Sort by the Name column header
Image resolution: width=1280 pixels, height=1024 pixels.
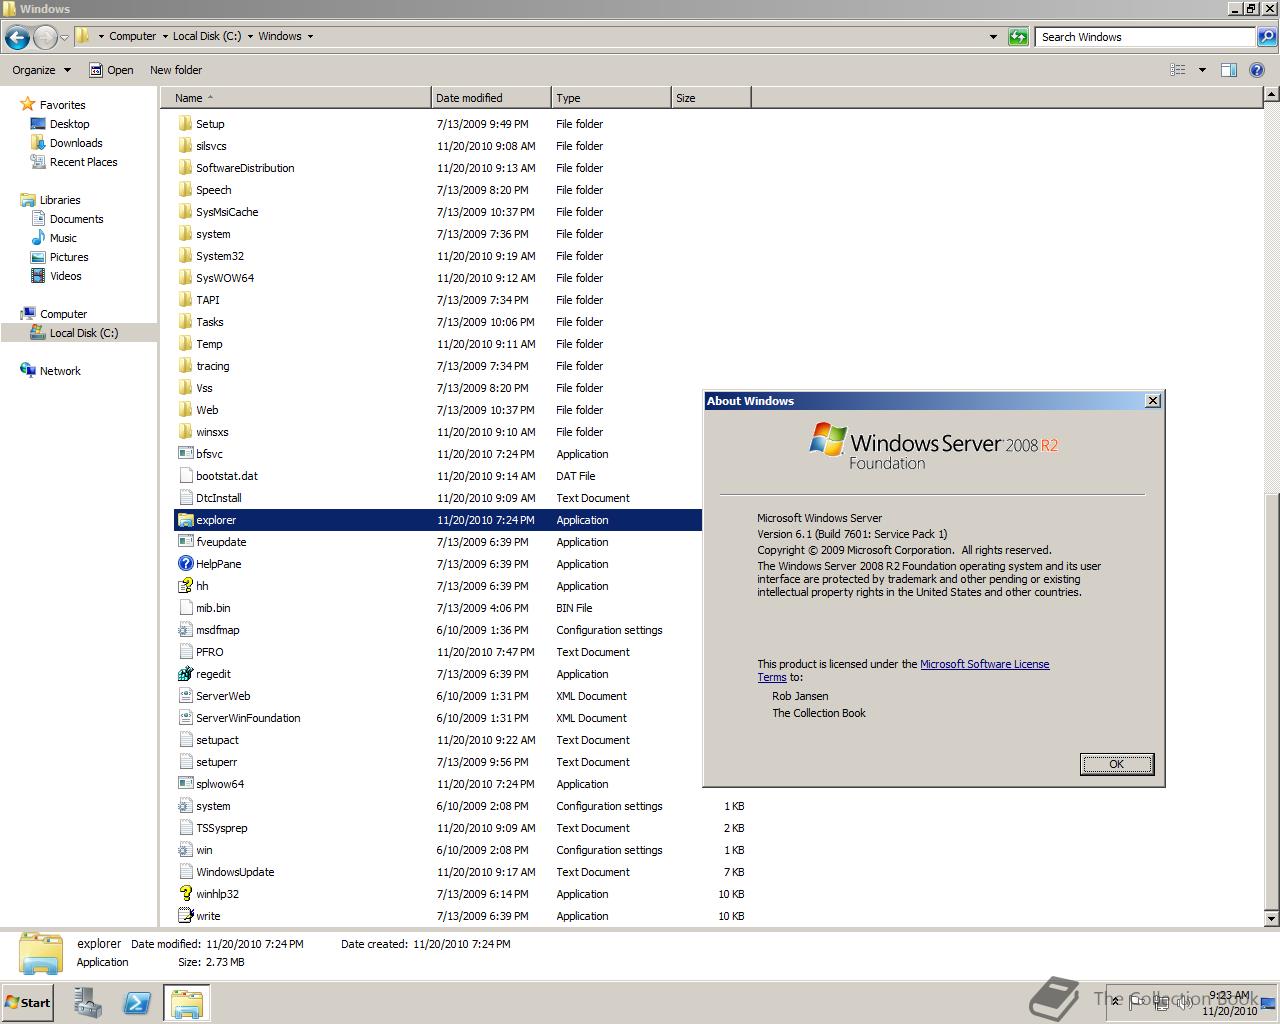point(296,98)
